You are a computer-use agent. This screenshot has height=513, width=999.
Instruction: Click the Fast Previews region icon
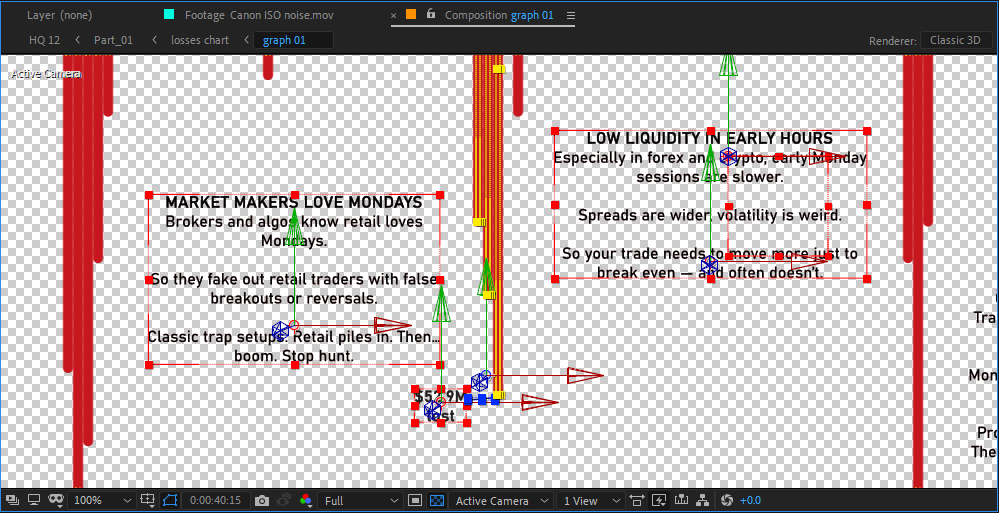(415, 501)
